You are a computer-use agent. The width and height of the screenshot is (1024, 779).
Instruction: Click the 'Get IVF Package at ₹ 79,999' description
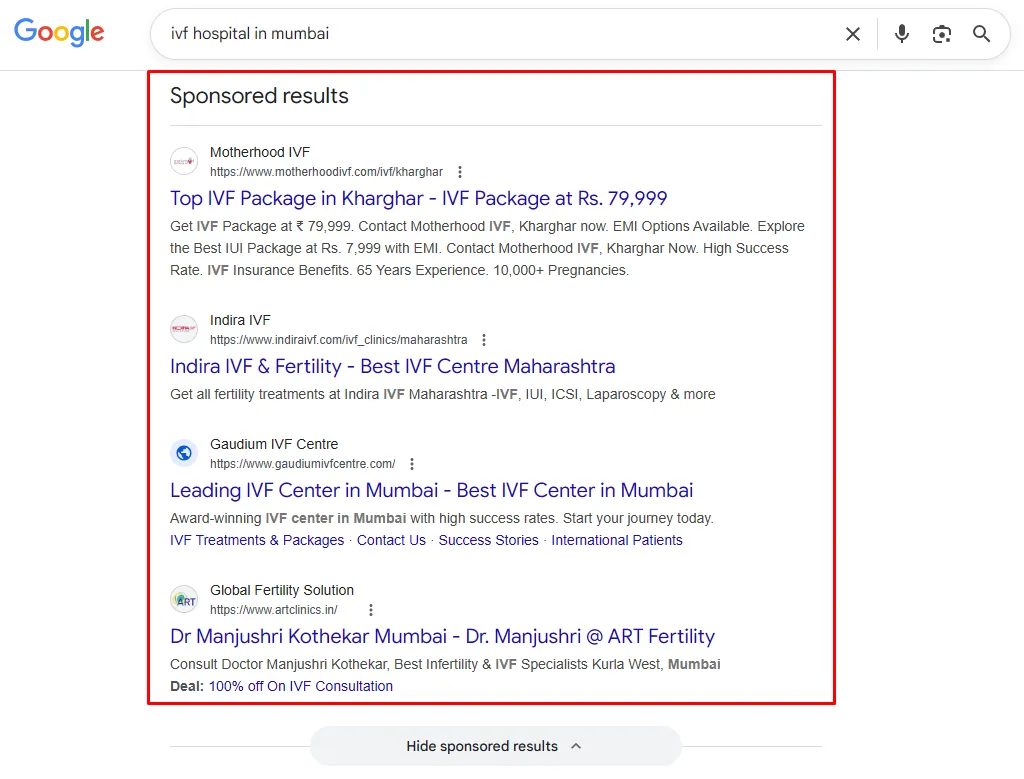(x=487, y=248)
